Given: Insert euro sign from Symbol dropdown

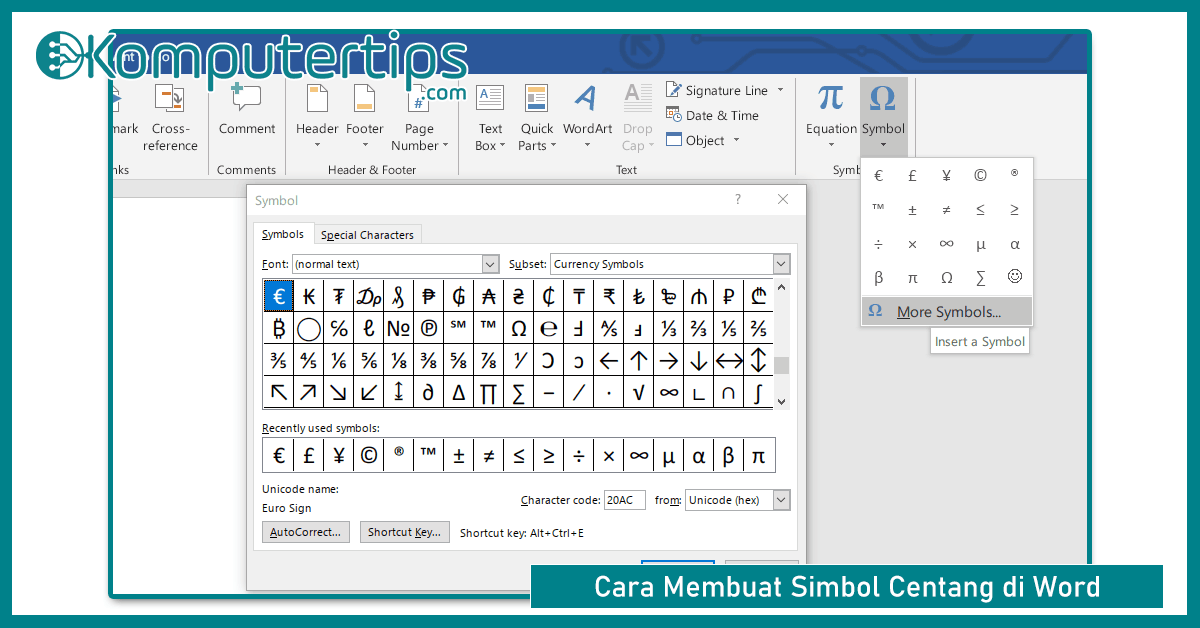Looking at the screenshot, I should pyautogui.click(x=878, y=176).
